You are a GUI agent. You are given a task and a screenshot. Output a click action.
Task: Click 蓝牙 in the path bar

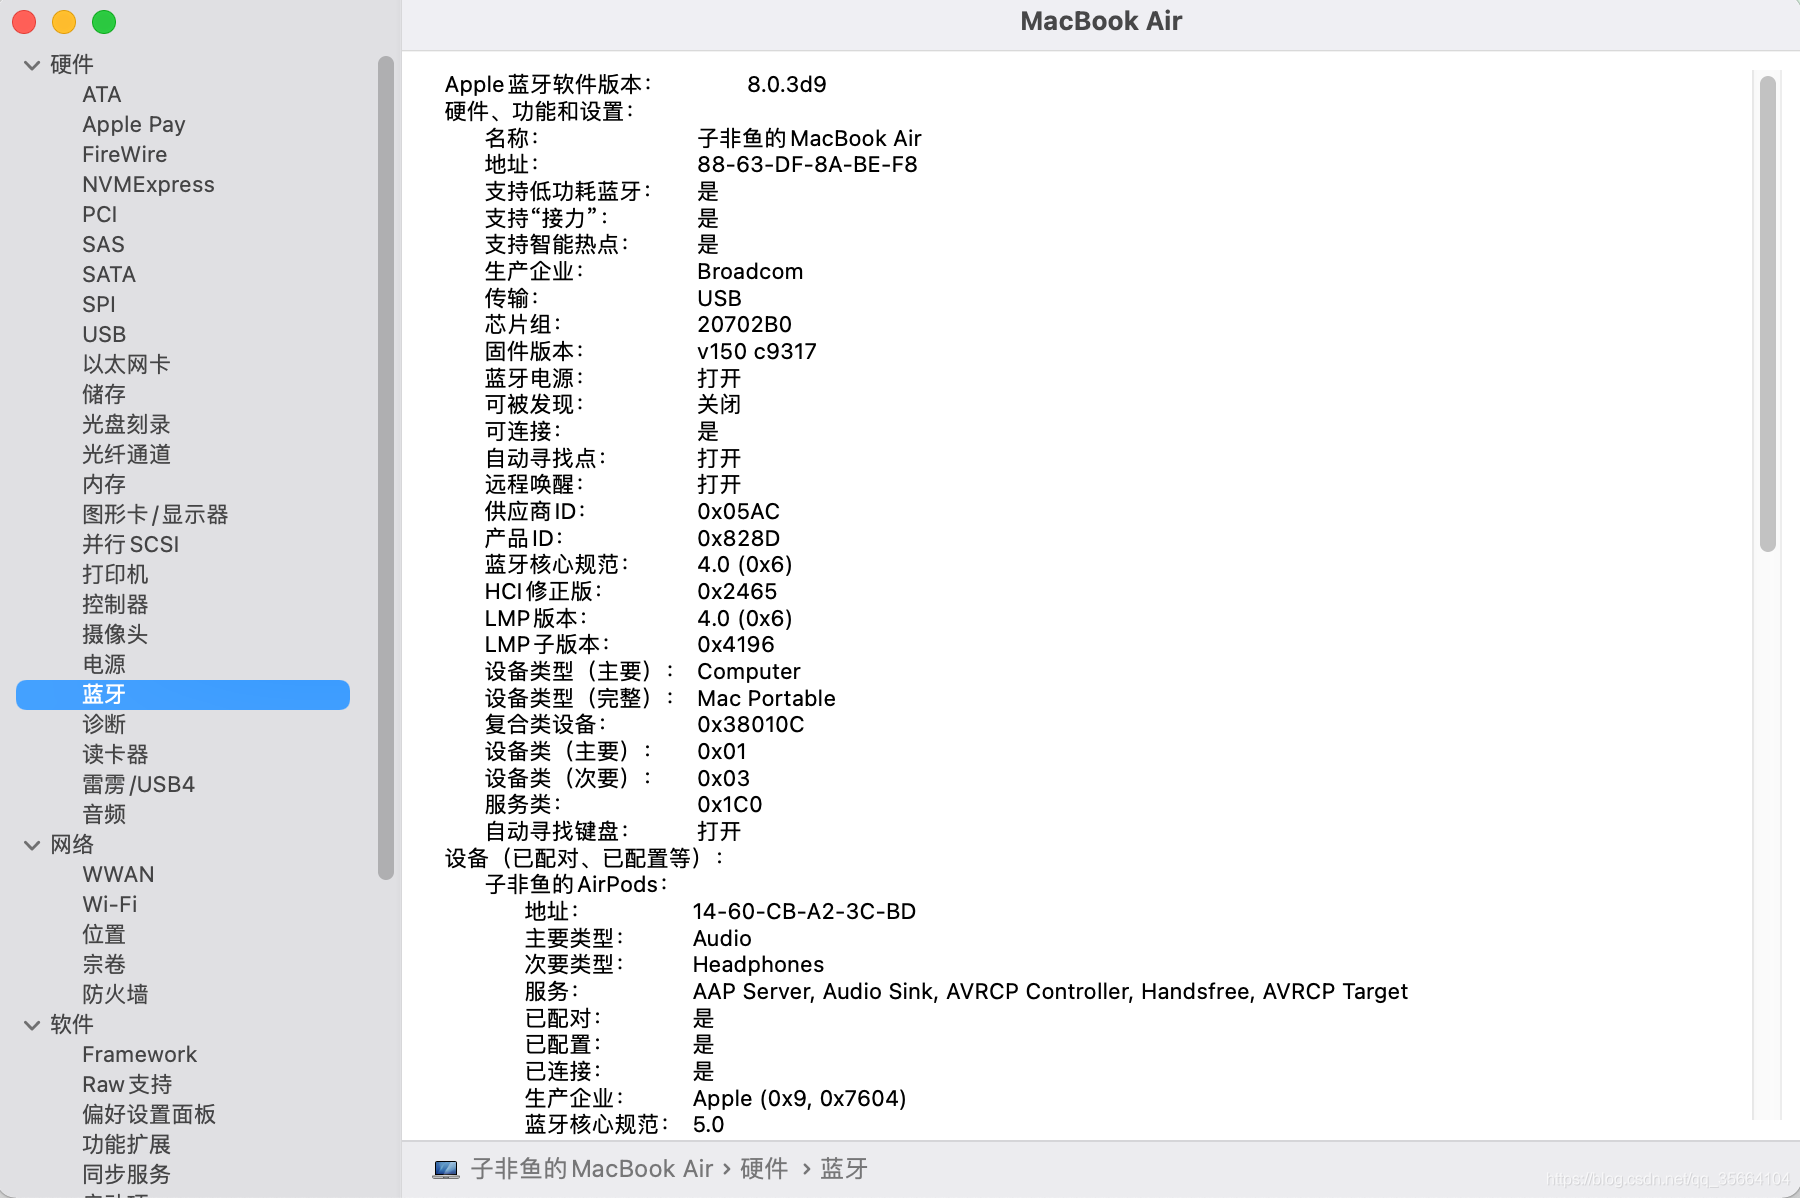click(844, 1169)
